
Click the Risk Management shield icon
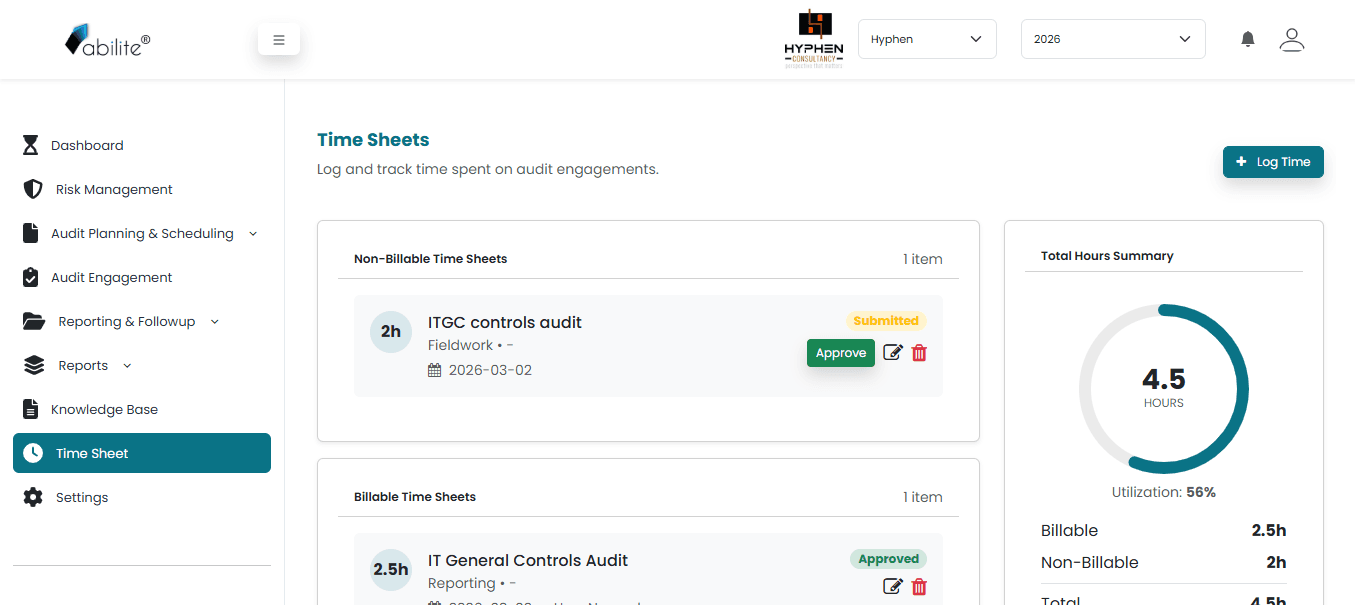tap(33, 189)
